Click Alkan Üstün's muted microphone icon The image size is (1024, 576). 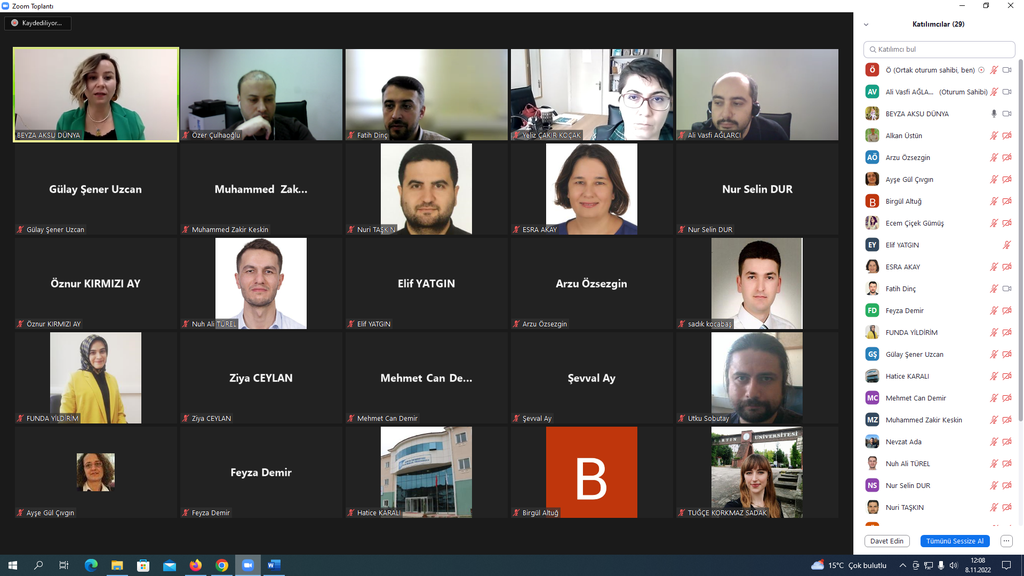click(994, 136)
